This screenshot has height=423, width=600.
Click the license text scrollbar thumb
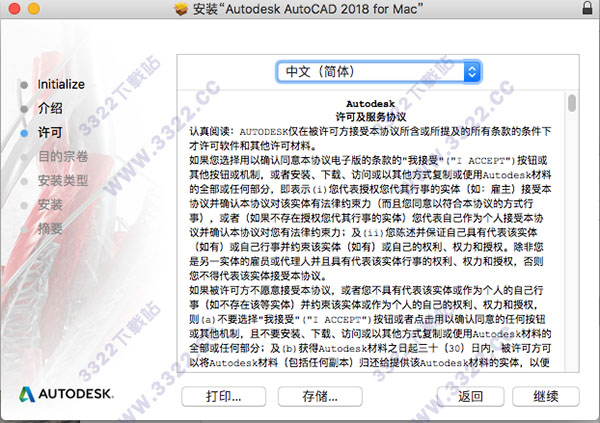coord(572,103)
